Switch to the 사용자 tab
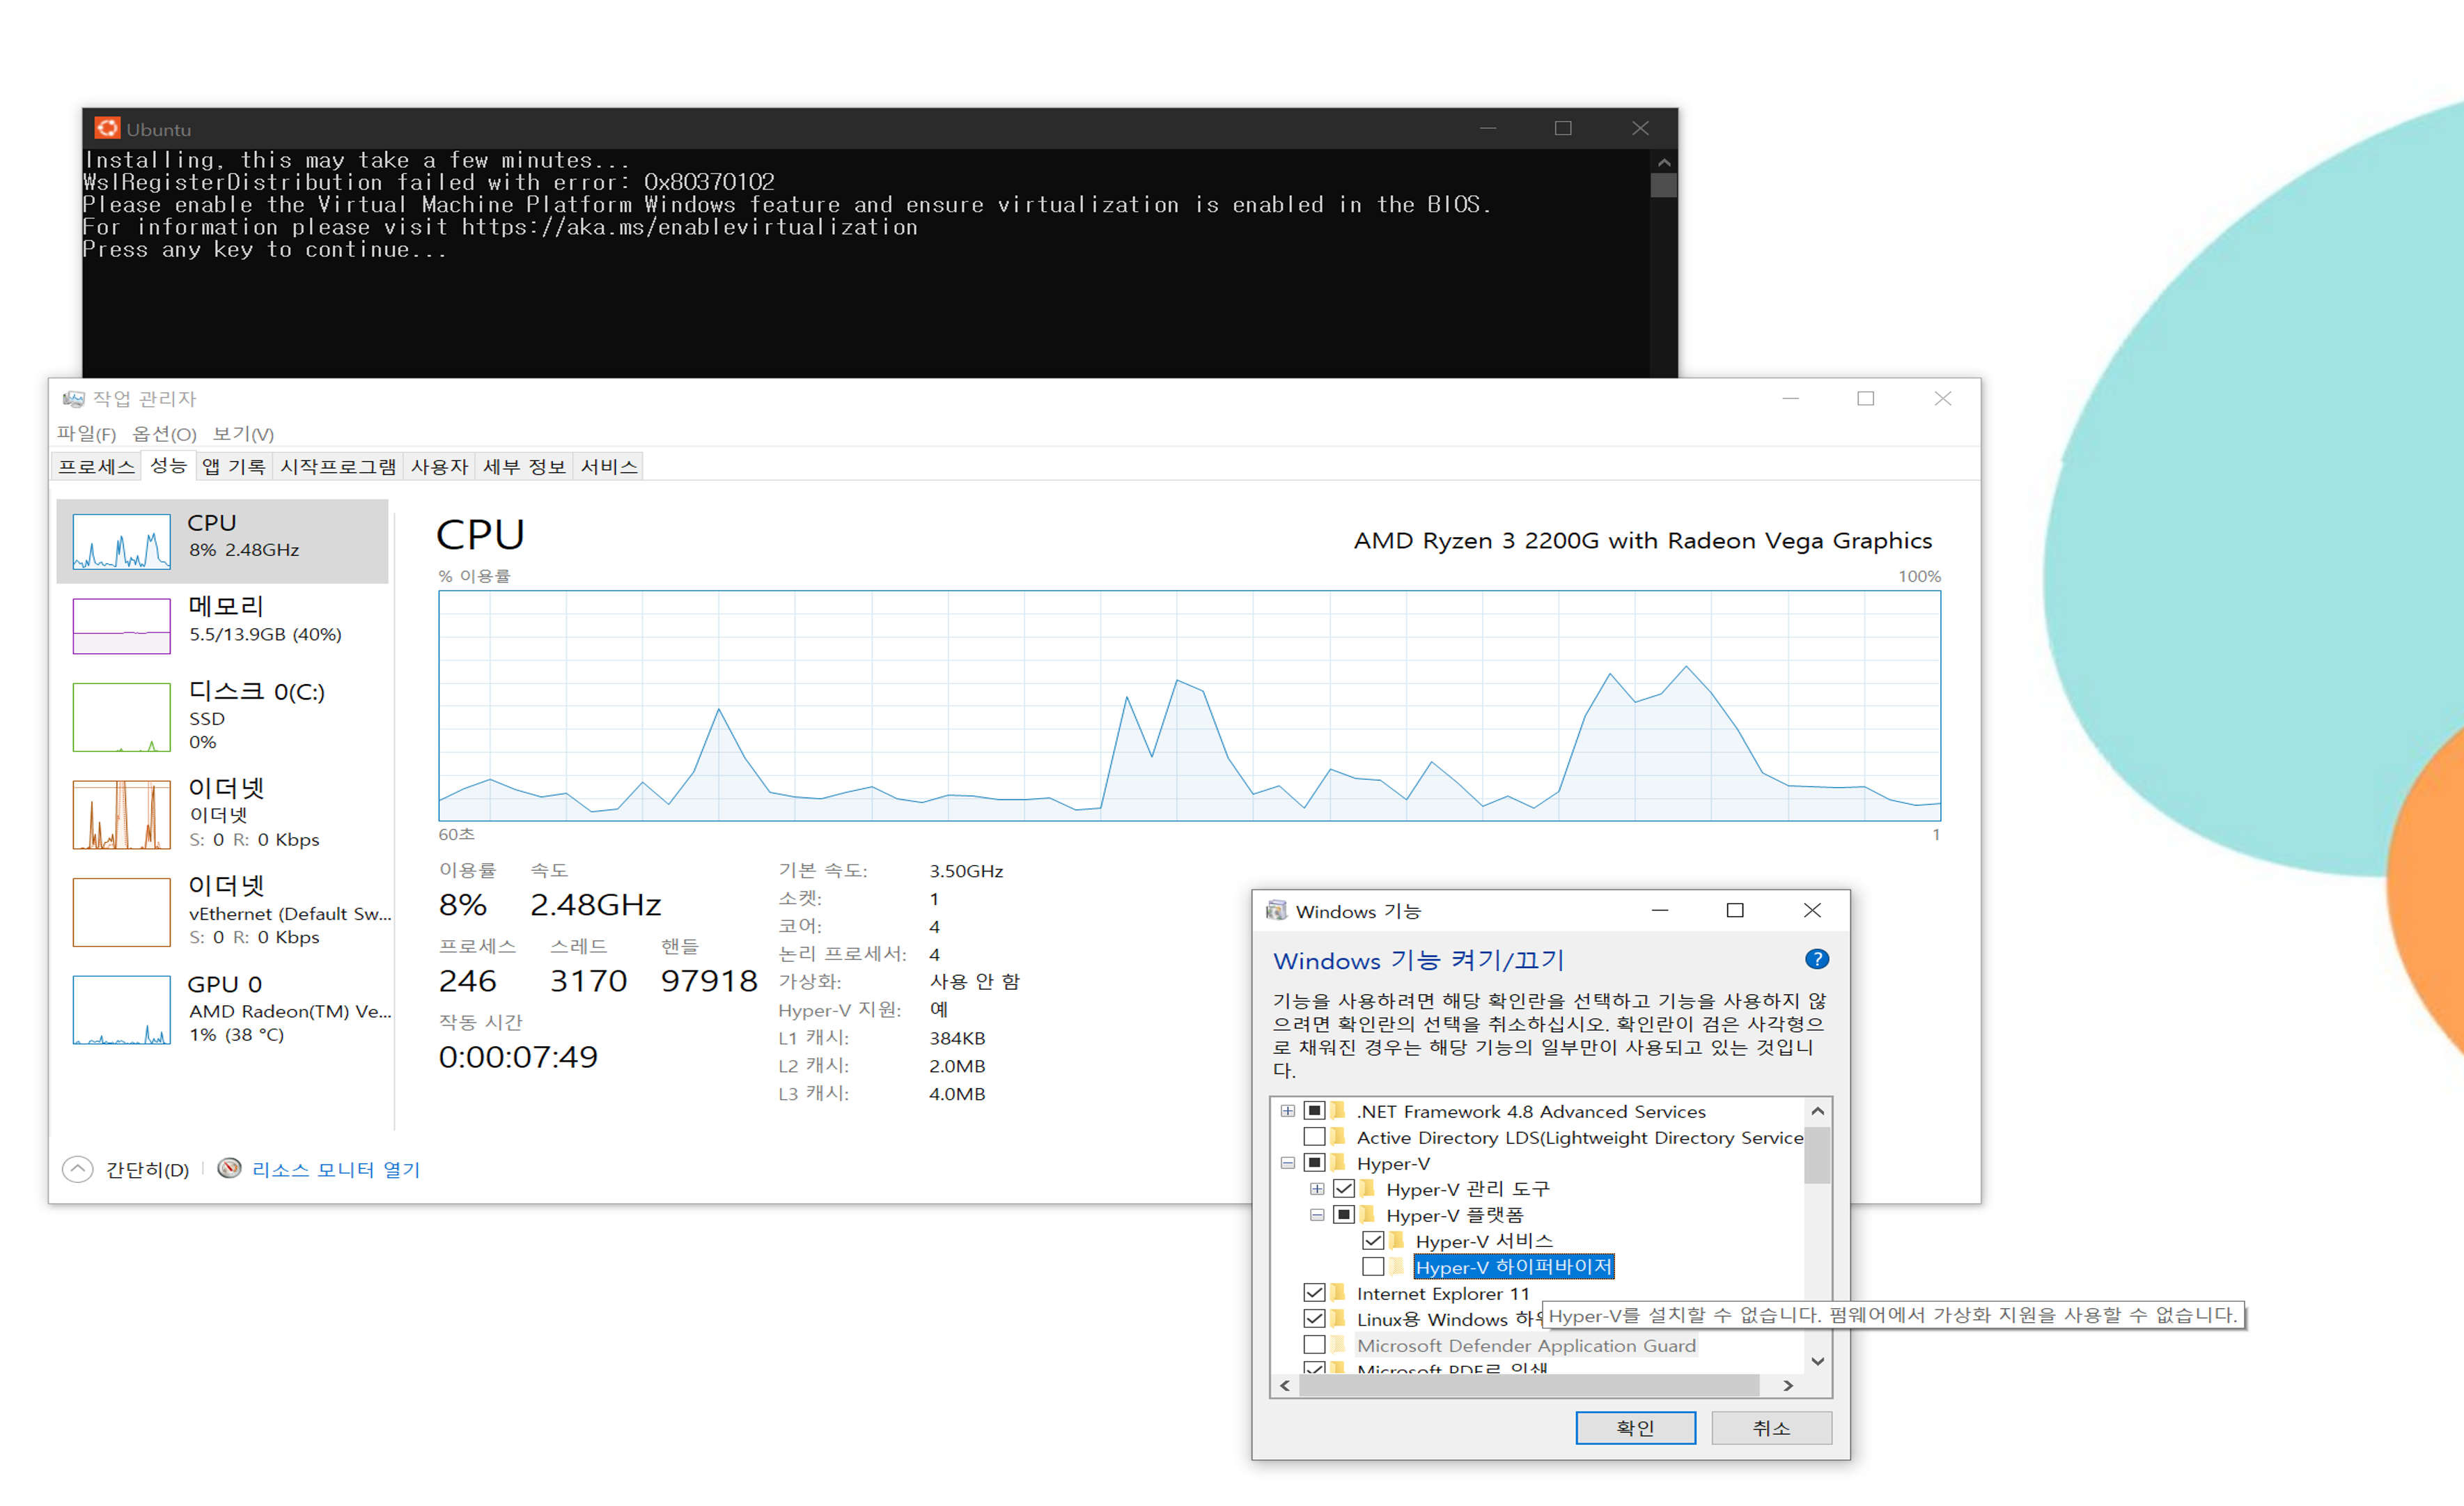Viewport: 2464px width, 1506px height. point(439,466)
